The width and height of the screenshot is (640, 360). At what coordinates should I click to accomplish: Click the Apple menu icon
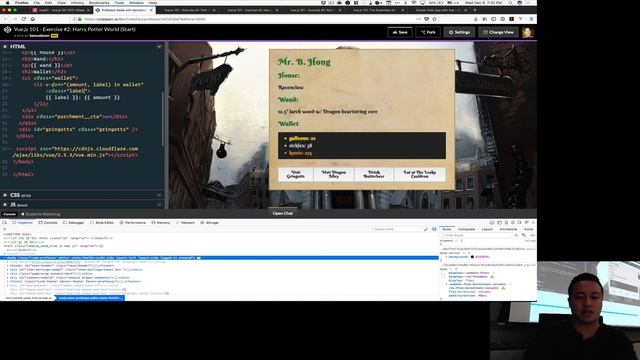click(7, 3)
